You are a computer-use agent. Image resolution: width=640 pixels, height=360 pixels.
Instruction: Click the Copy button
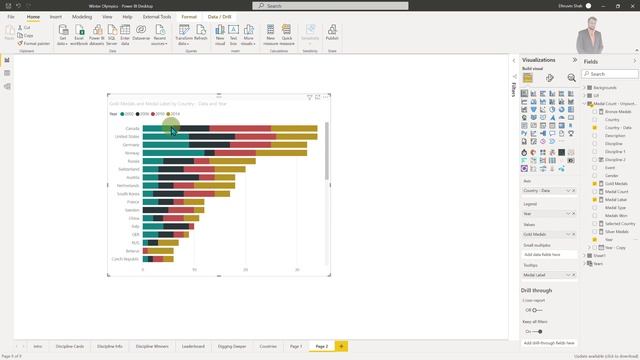coord(25,36)
